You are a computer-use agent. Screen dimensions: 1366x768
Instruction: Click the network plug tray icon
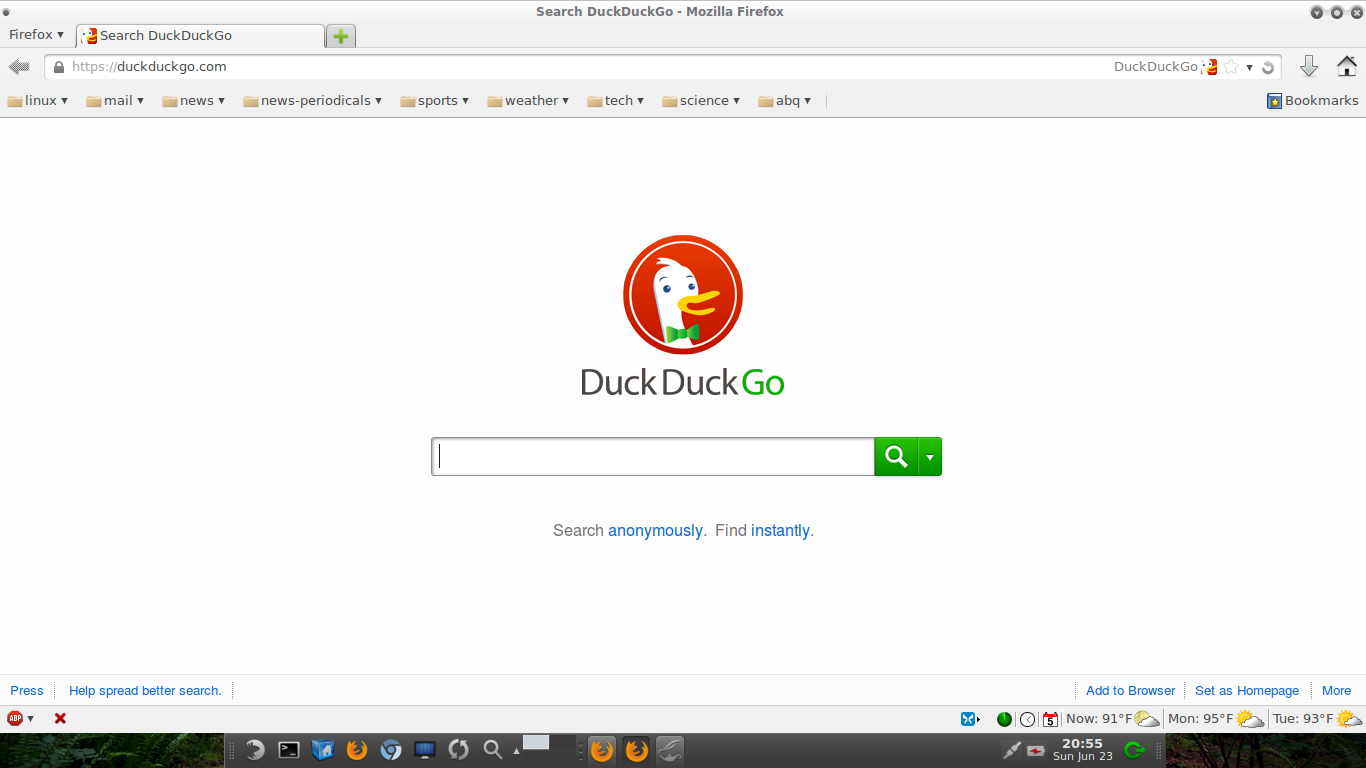click(x=1012, y=750)
